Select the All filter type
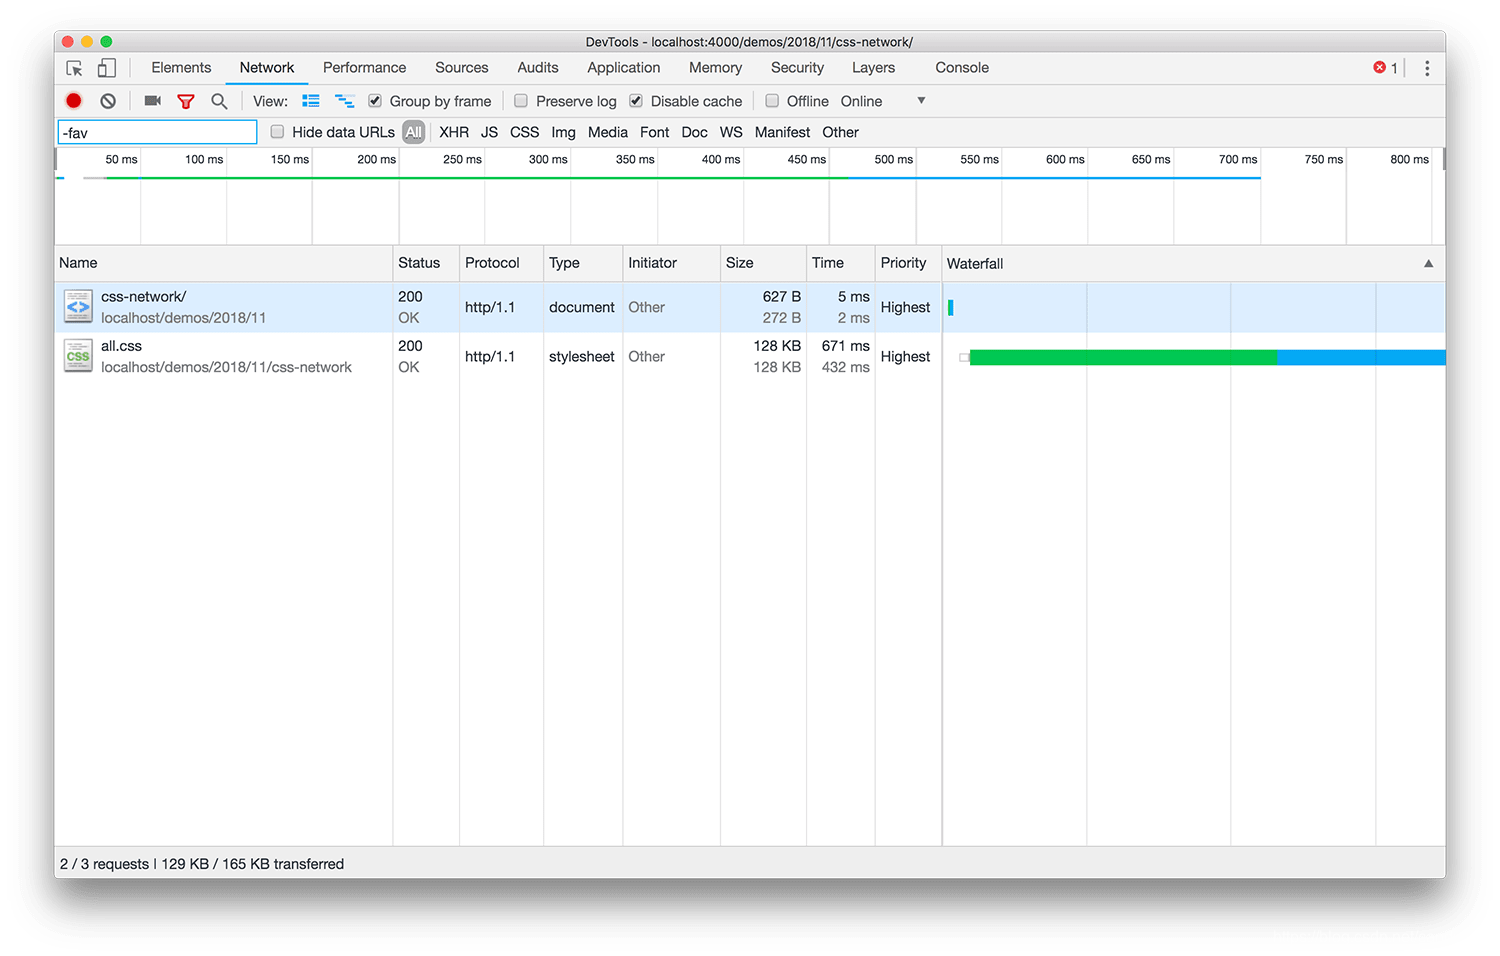This screenshot has width=1500, height=956. [x=414, y=132]
